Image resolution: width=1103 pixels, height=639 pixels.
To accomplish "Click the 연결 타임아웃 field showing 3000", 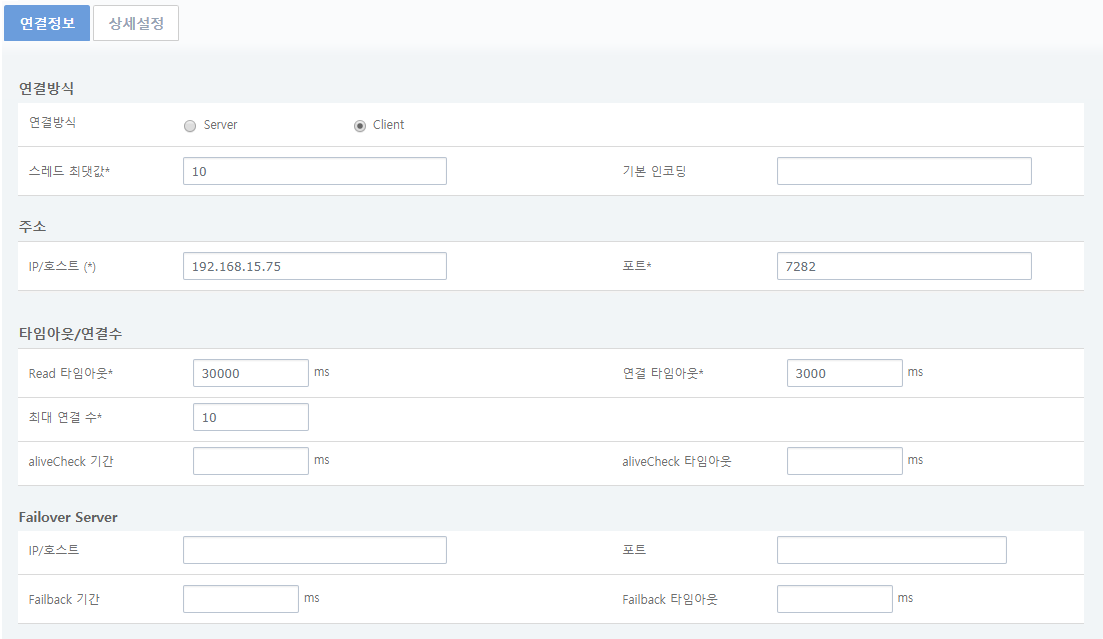I will tap(844, 373).
